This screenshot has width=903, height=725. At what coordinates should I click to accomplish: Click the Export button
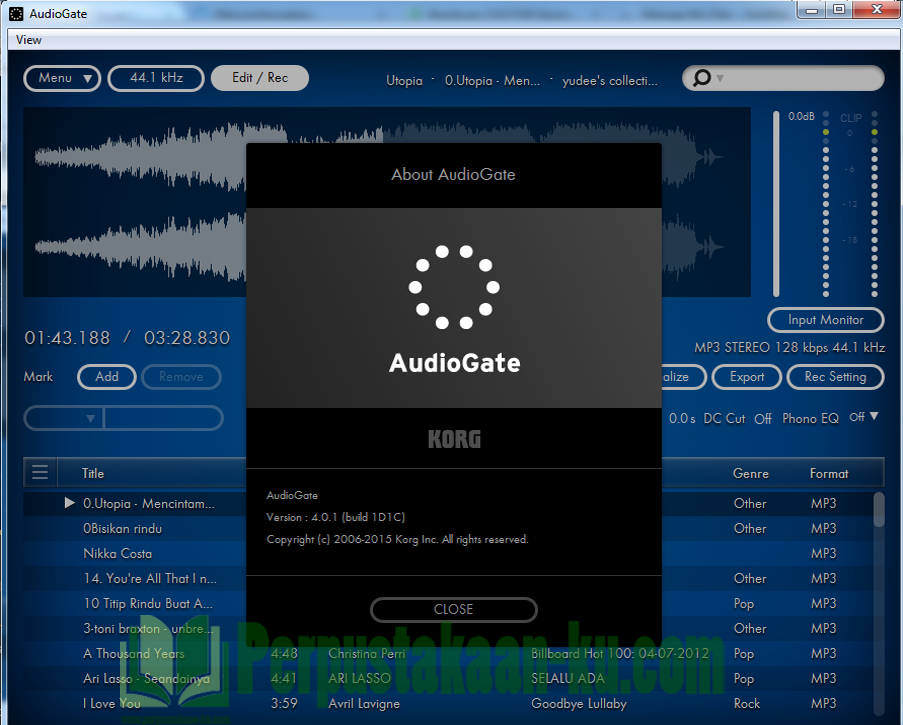click(746, 377)
